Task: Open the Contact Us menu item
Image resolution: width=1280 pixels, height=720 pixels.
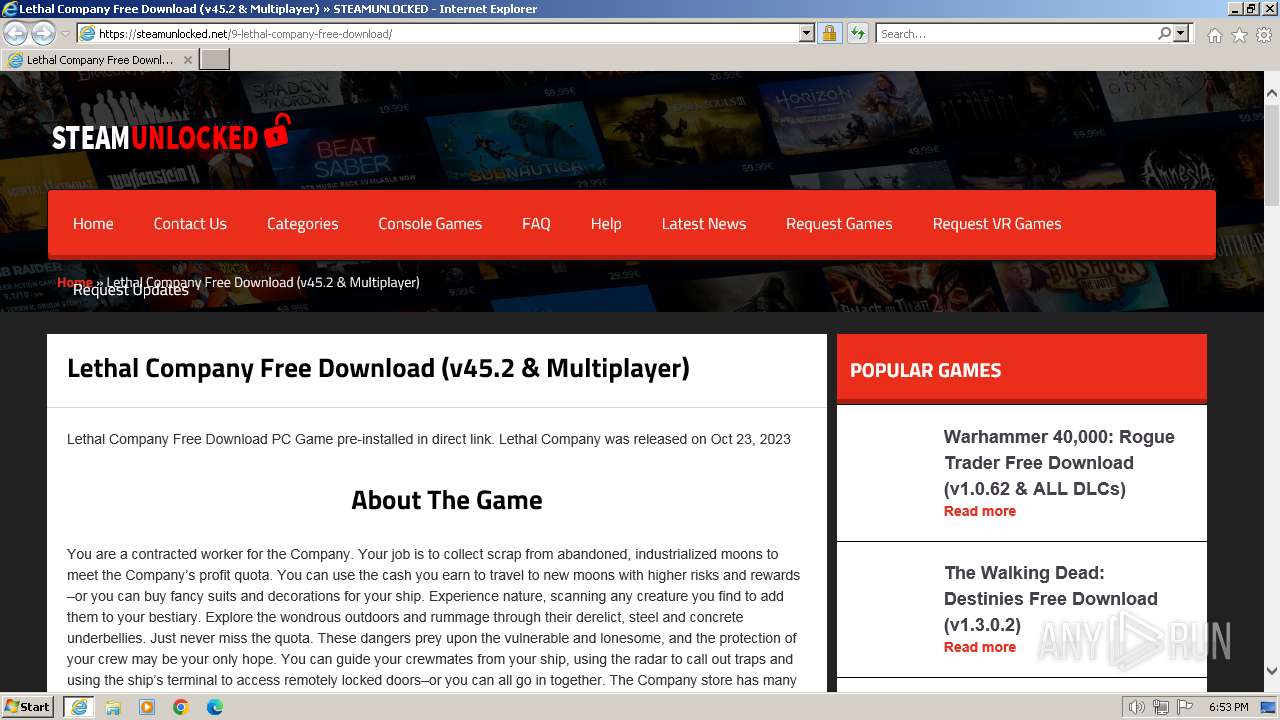Action: tap(190, 224)
